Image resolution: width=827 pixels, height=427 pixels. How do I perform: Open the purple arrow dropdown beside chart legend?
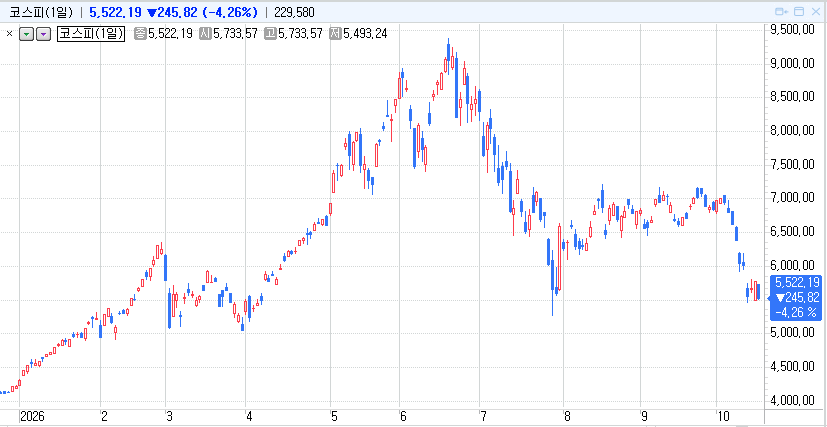44,34
